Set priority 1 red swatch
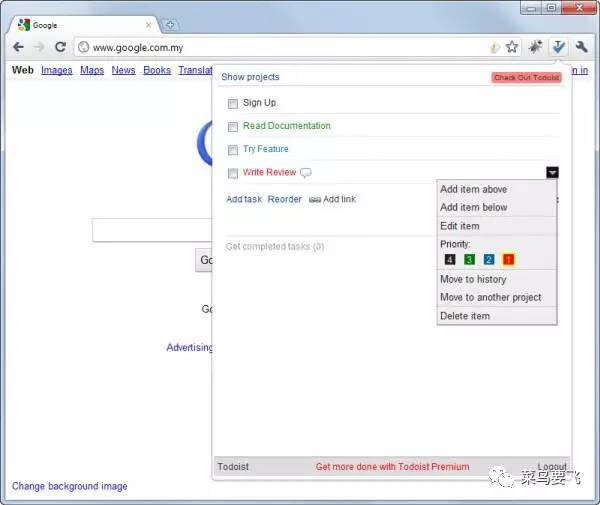 pos(508,260)
